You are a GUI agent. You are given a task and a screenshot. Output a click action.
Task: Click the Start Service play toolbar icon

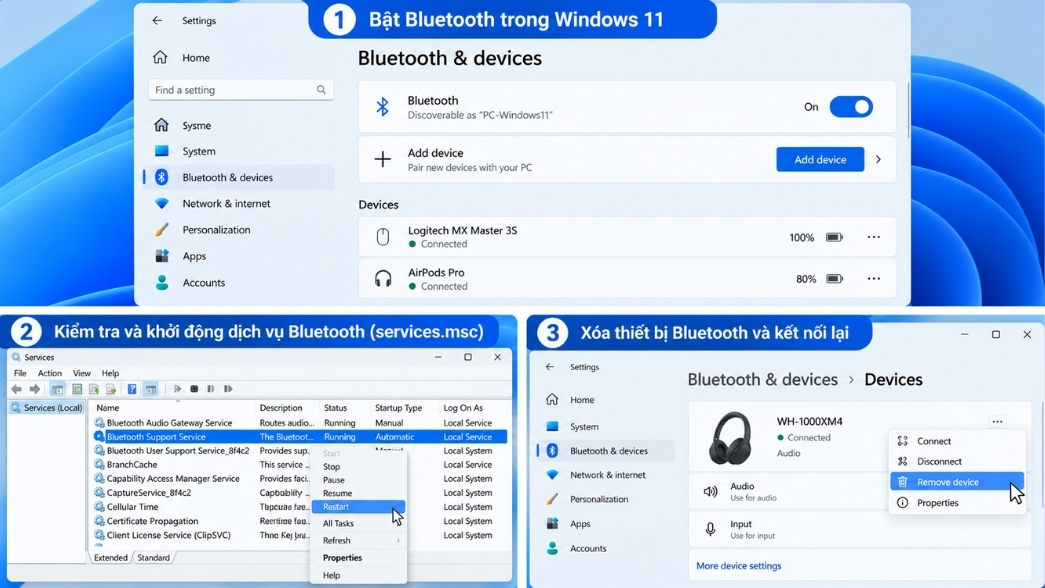point(177,389)
